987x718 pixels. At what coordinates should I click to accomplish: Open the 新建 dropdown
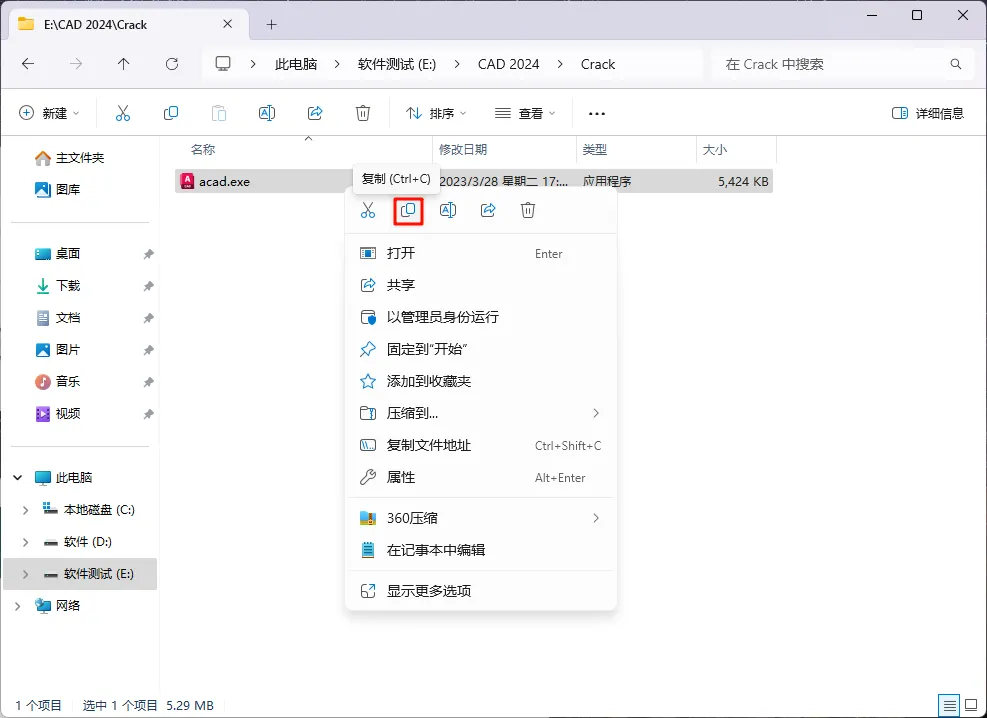tap(49, 113)
